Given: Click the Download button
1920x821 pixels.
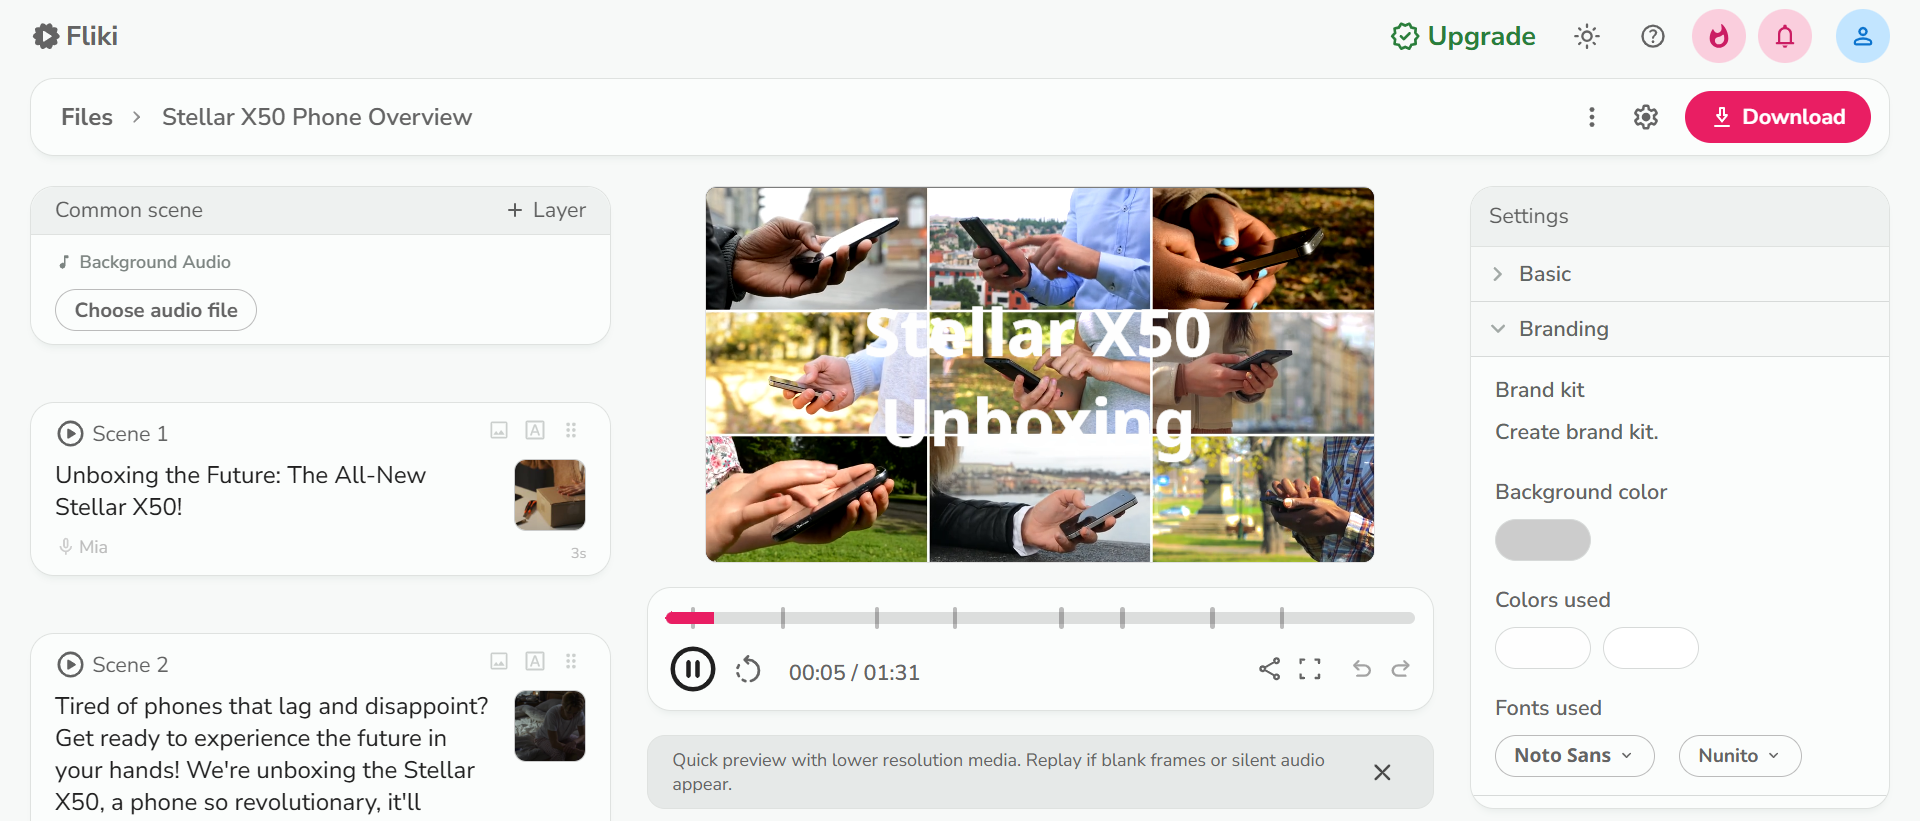Looking at the screenshot, I should click(1778, 117).
